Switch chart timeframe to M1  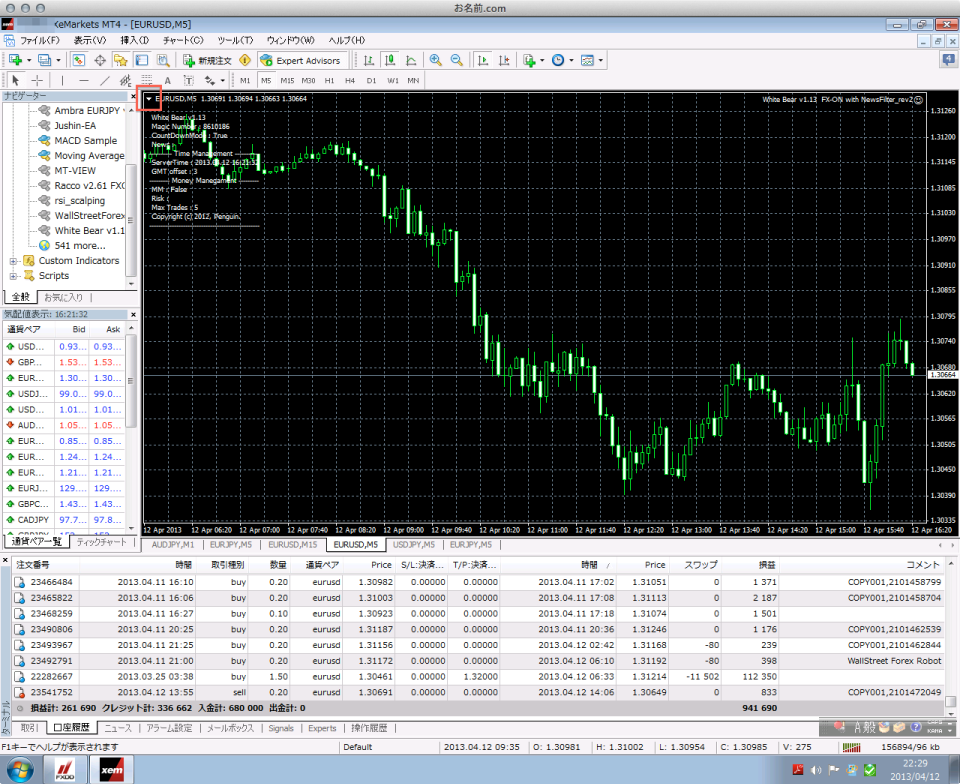[245, 80]
